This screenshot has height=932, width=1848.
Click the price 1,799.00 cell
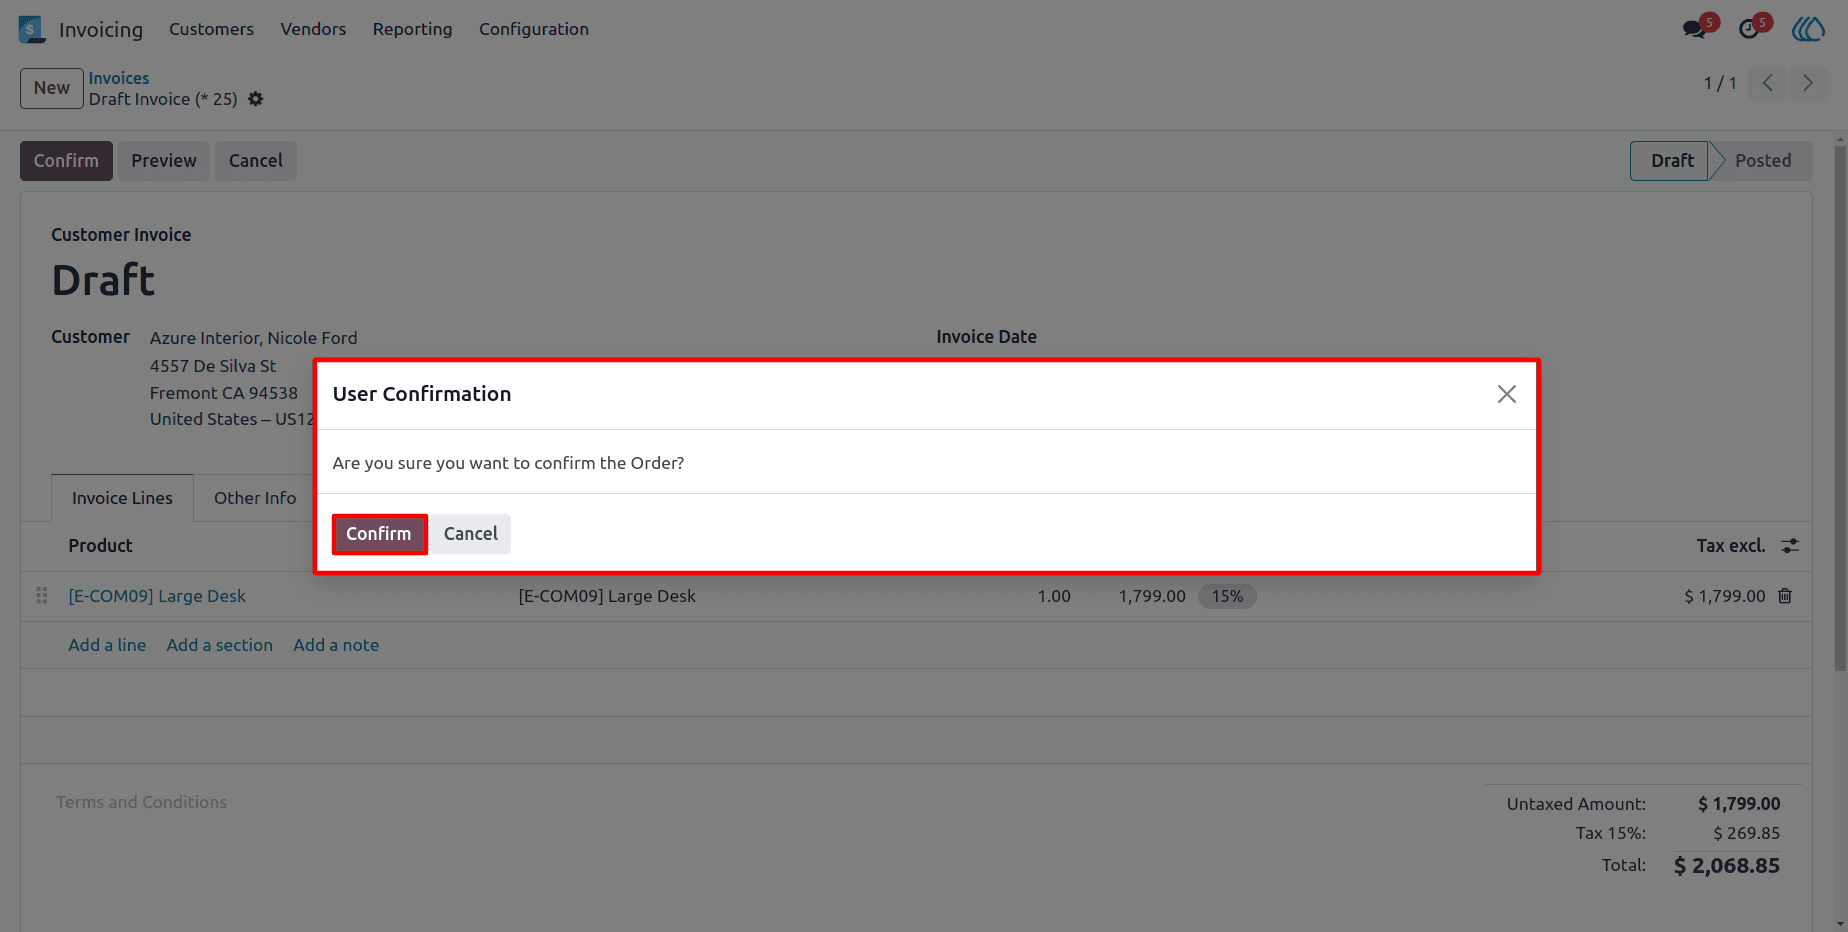tap(1152, 596)
